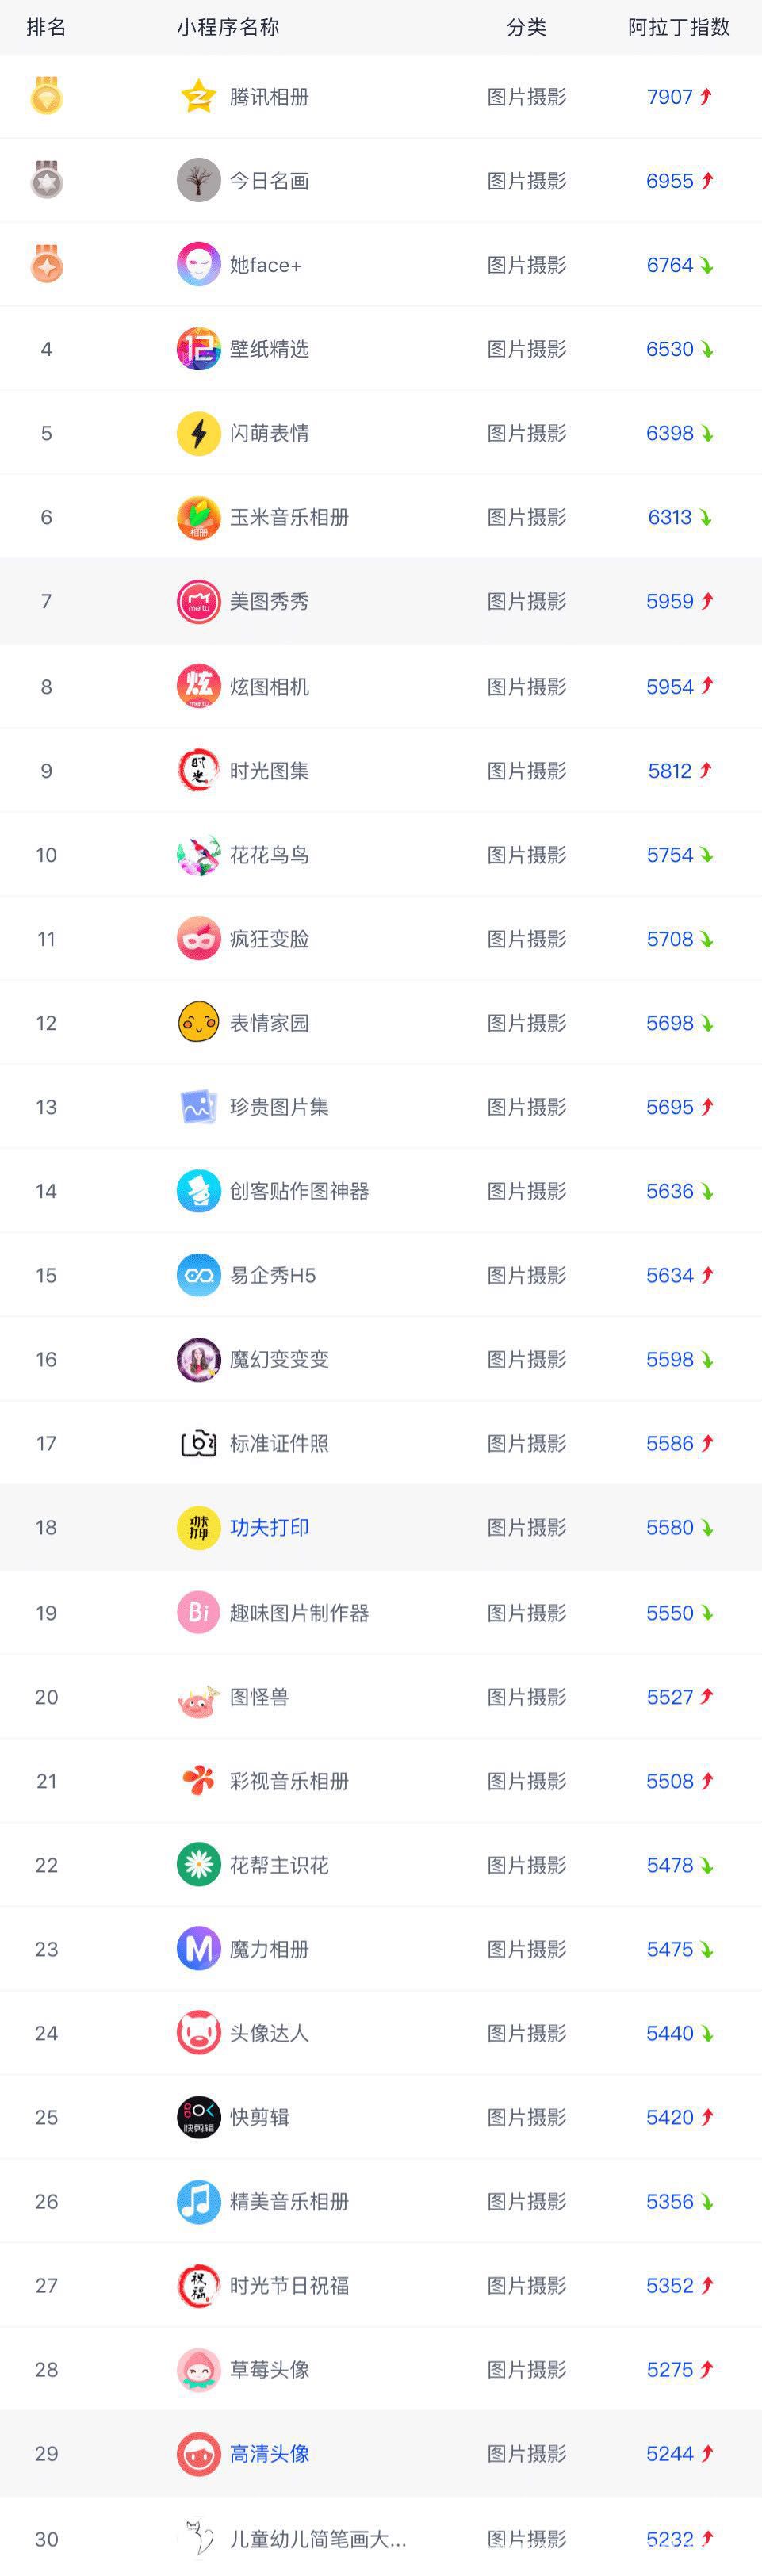Open the 易企秀H5 infinity icon
The width and height of the screenshot is (762, 2576).
tap(198, 1275)
